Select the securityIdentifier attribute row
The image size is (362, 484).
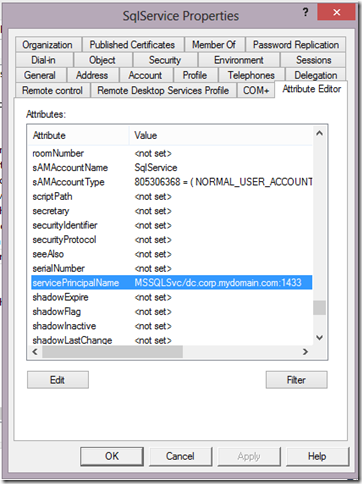pos(171,225)
